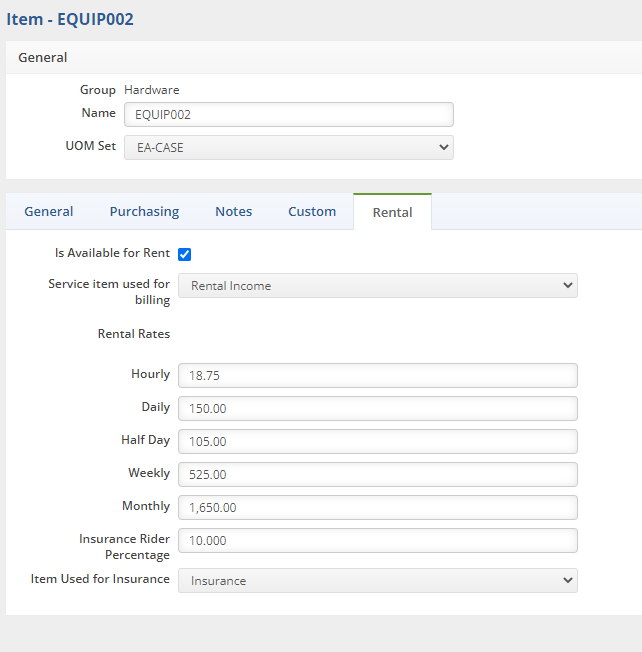Click the Item Used for Insurance label
The height and width of the screenshot is (652, 642).
(x=100, y=579)
